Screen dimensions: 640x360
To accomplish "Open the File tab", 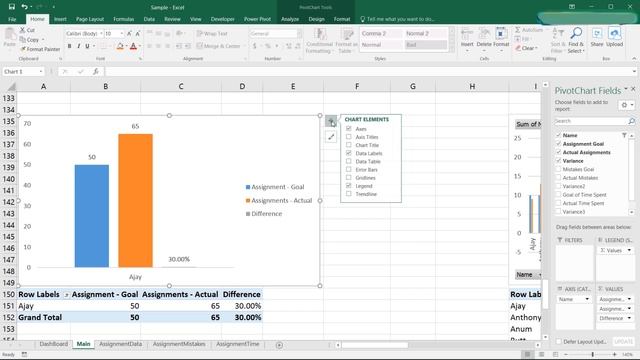I will pyautogui.click(x=12, y=19).
